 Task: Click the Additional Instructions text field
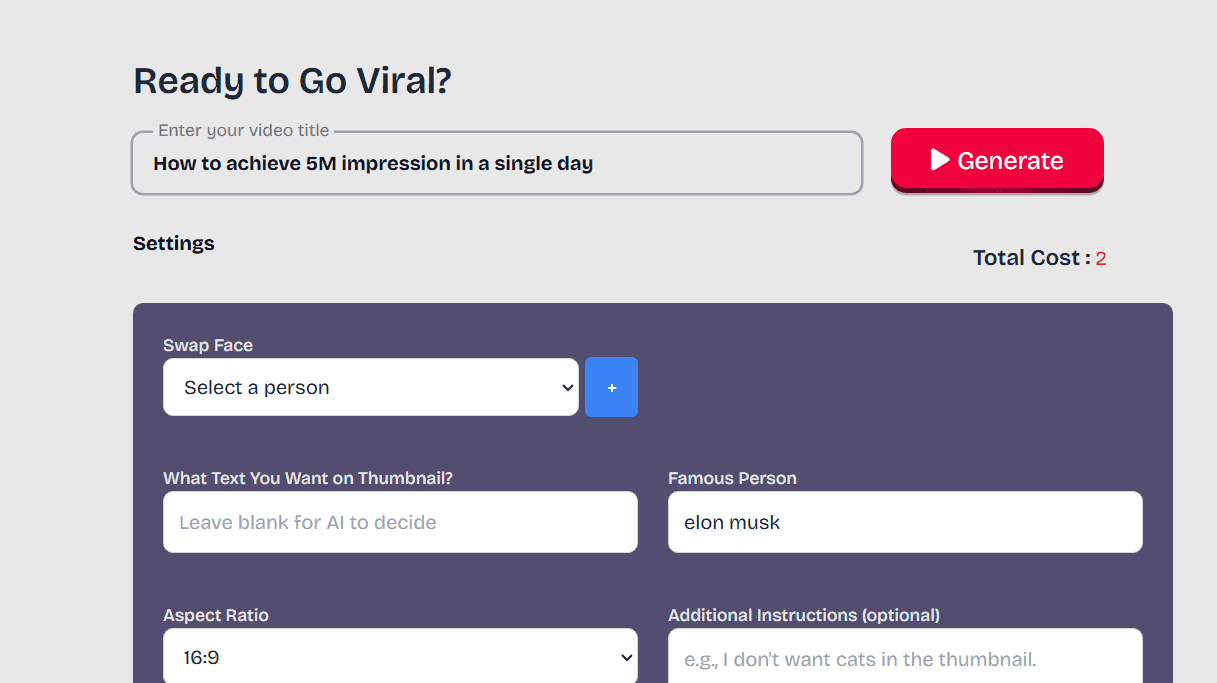tap(905, 656)
